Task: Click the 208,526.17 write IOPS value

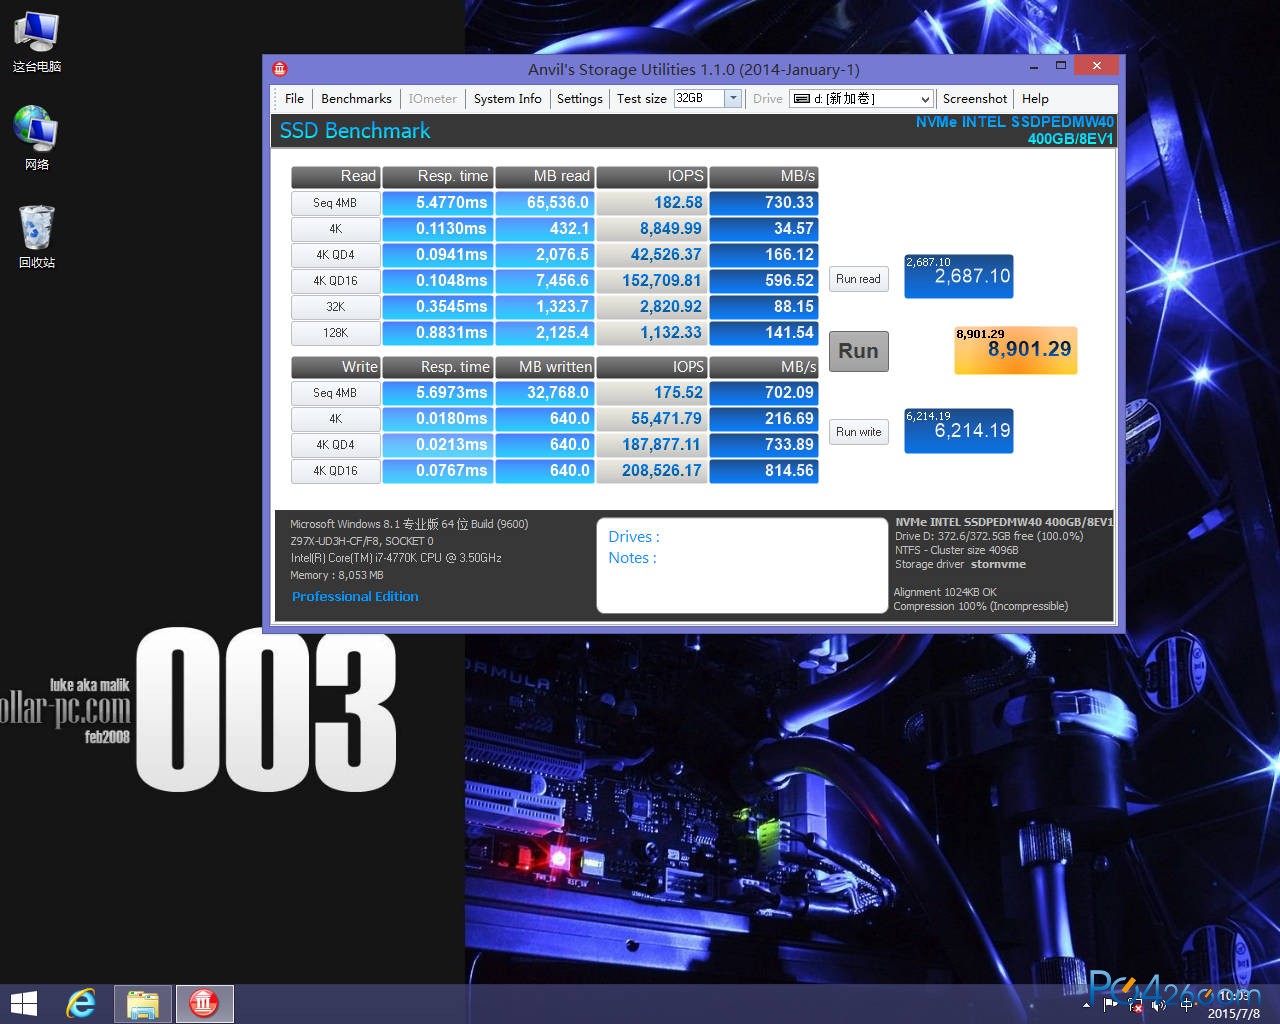Action: tap(651, 471)
